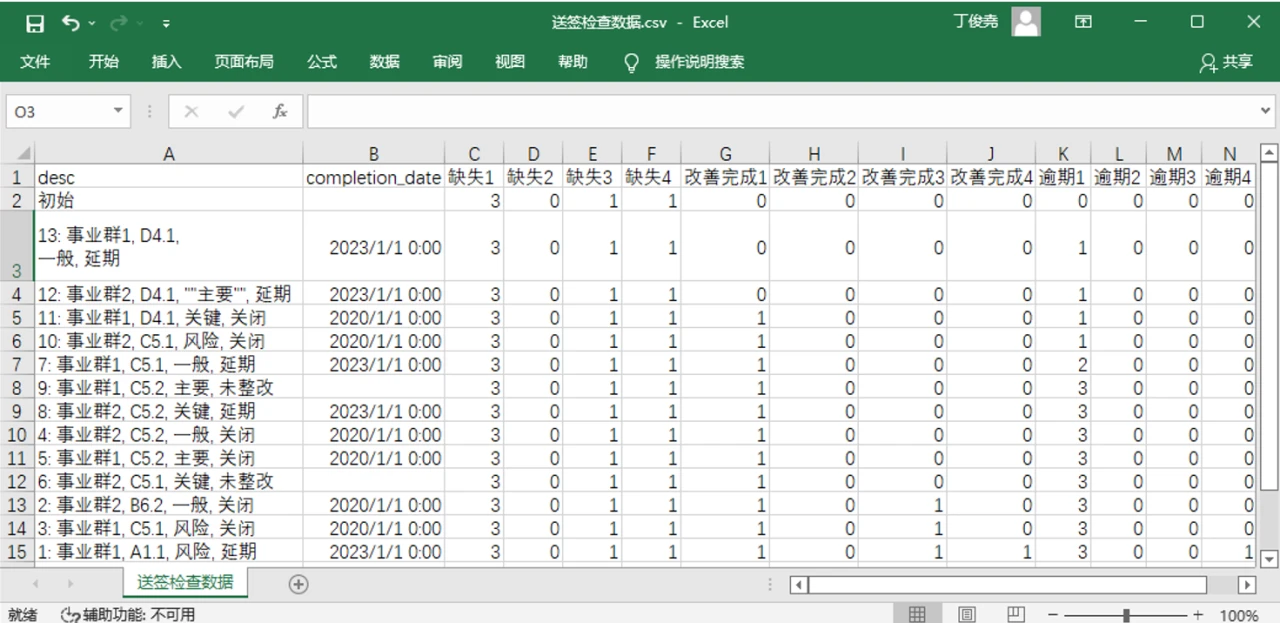This screenshot has height=623, width=1280.
Task: Open the 数据 ribbon tab
Action: pyautogui.click(x=384, y=62)
